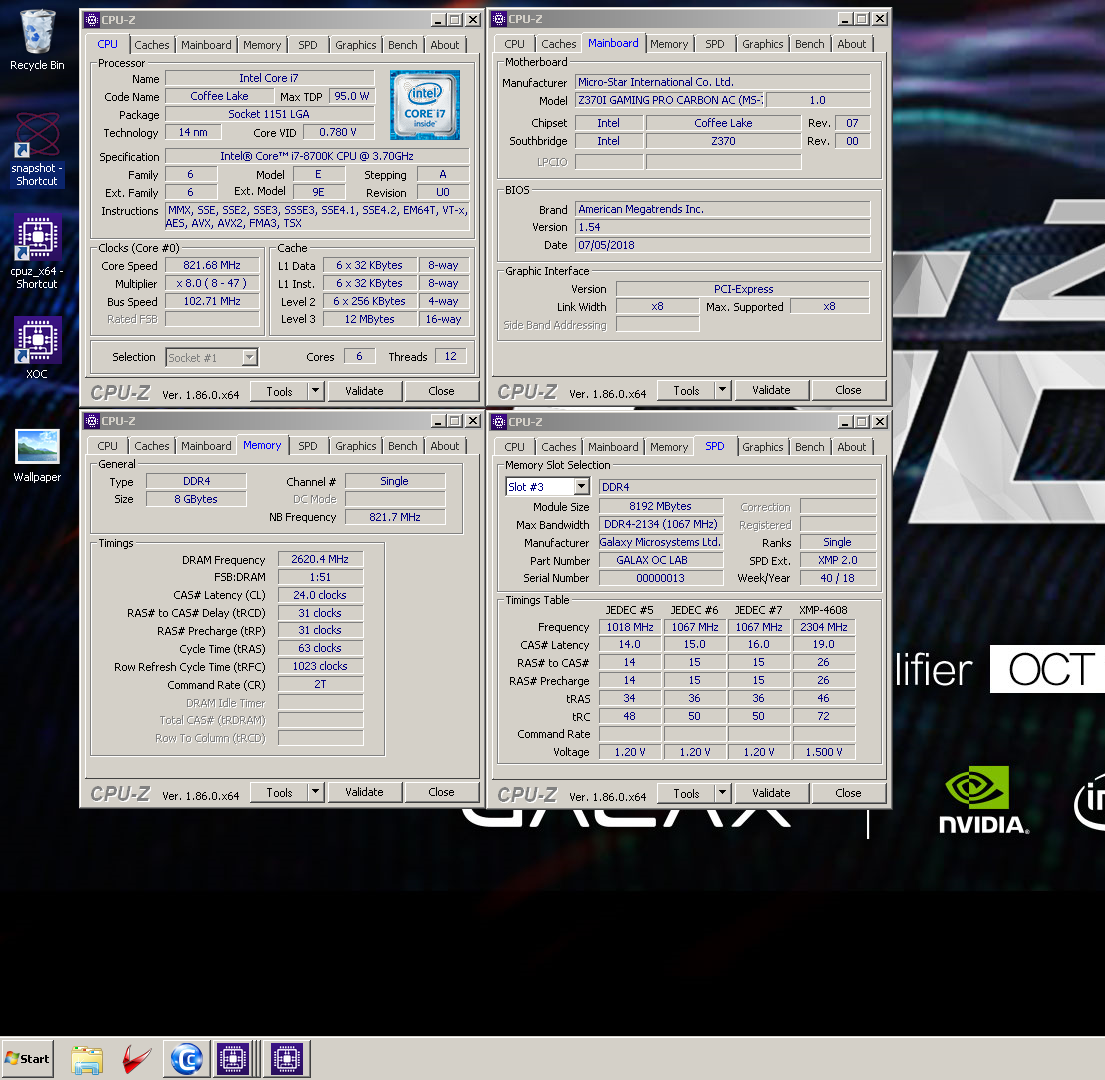
Task: Switch to Caches tab in CPU window
Action: (x=152, y=45)
